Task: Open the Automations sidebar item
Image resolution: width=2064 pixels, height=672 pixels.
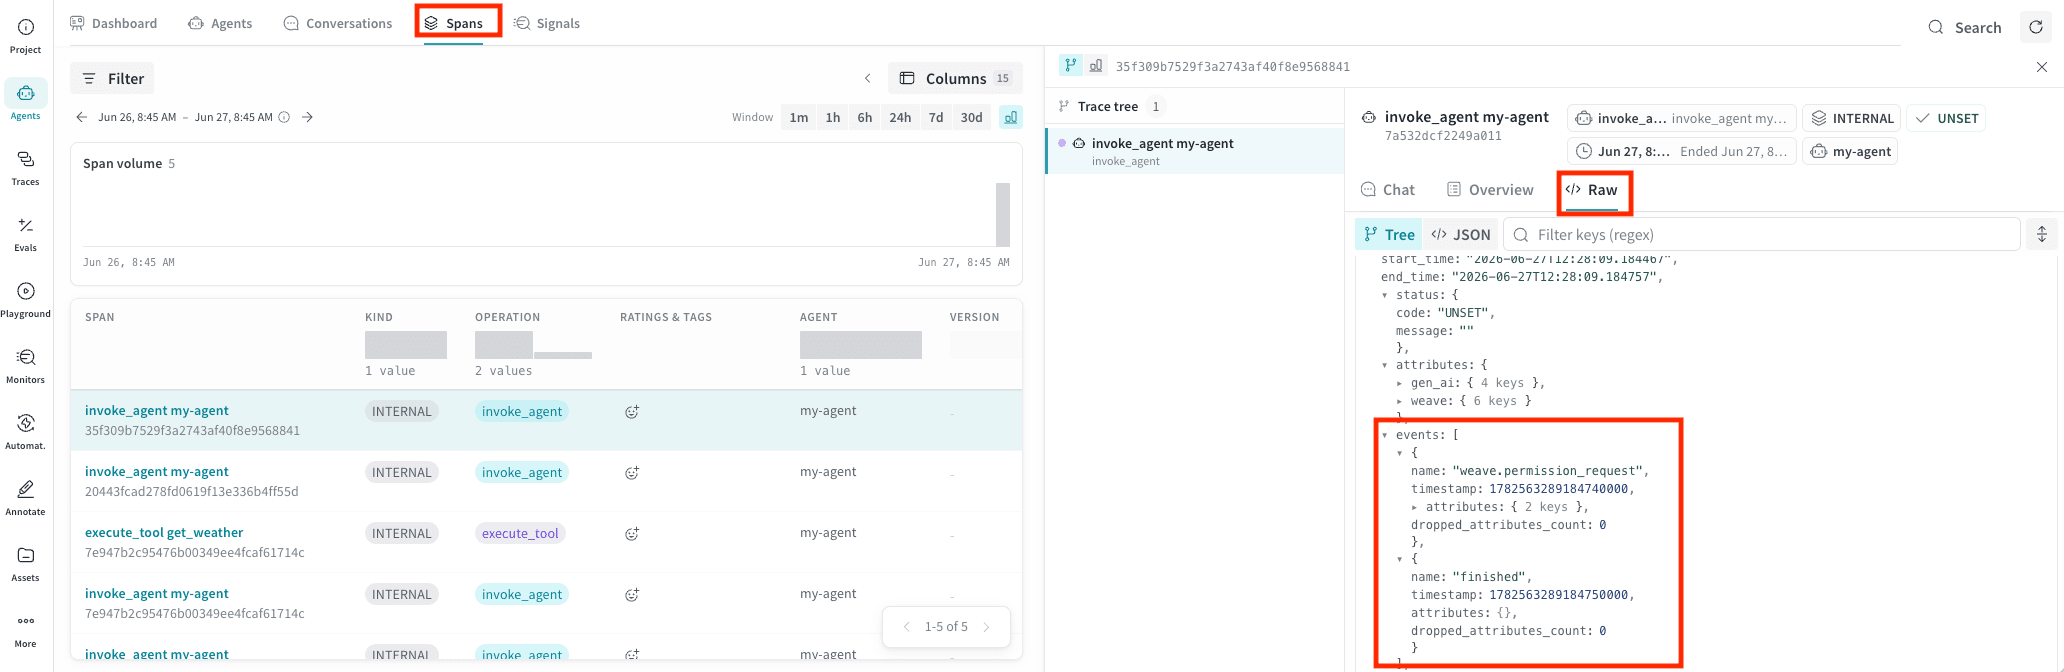Action: [x=26, y=432]
